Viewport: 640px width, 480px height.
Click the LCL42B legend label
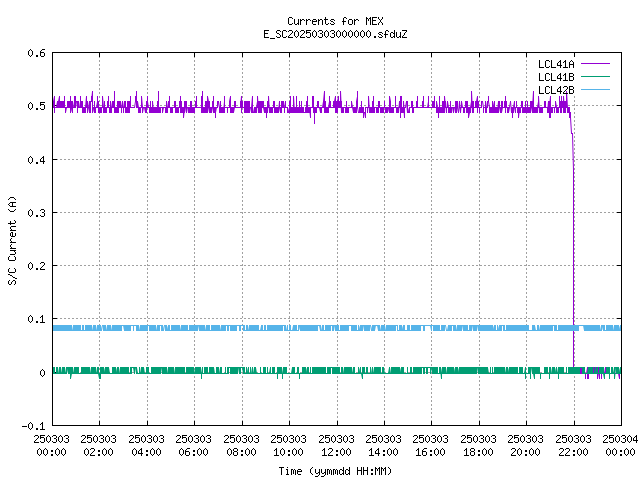(x=556, y=90)
